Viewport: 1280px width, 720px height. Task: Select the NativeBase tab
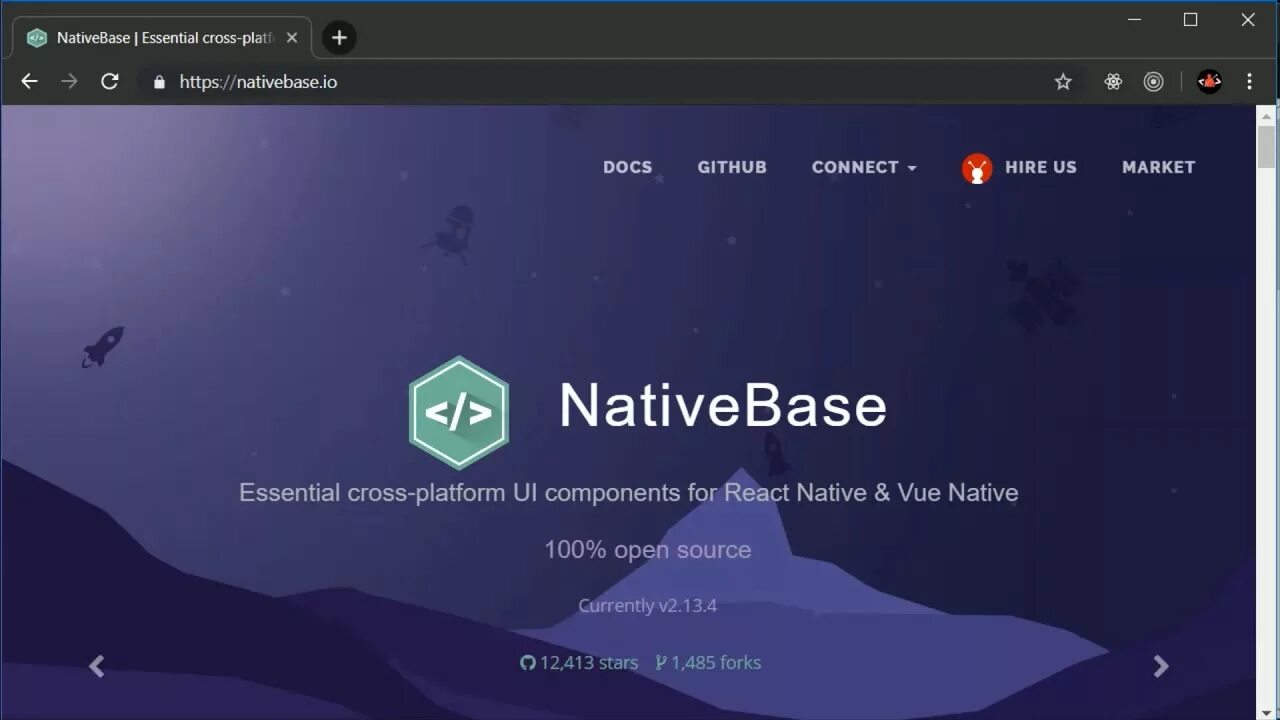(x=162, y=38)
